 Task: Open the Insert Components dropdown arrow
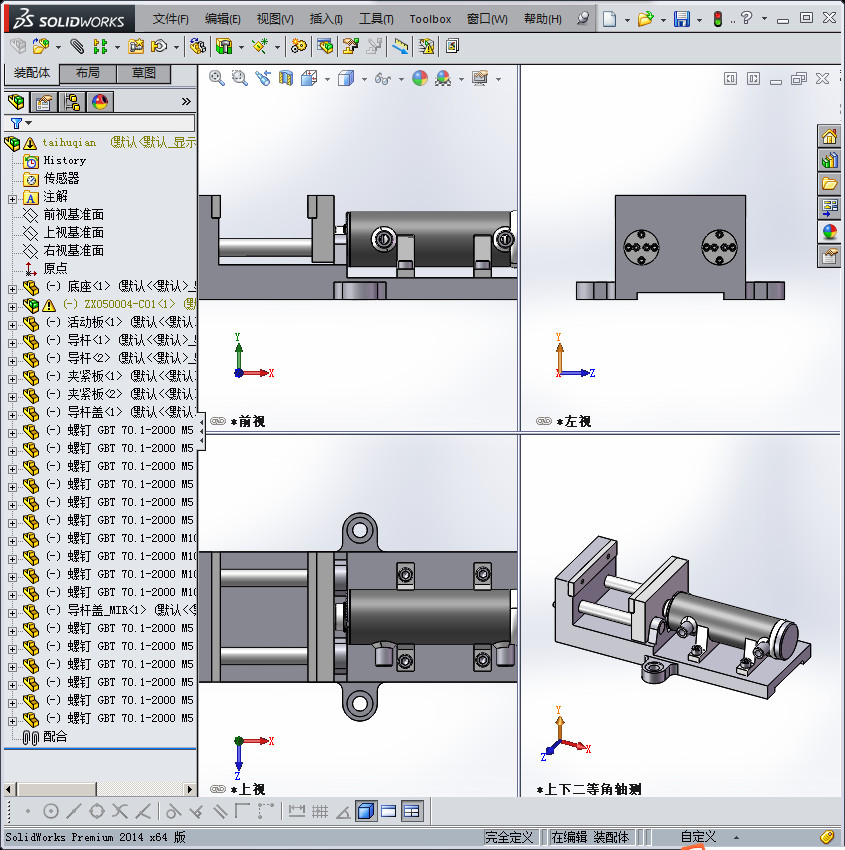coord(58,47)
